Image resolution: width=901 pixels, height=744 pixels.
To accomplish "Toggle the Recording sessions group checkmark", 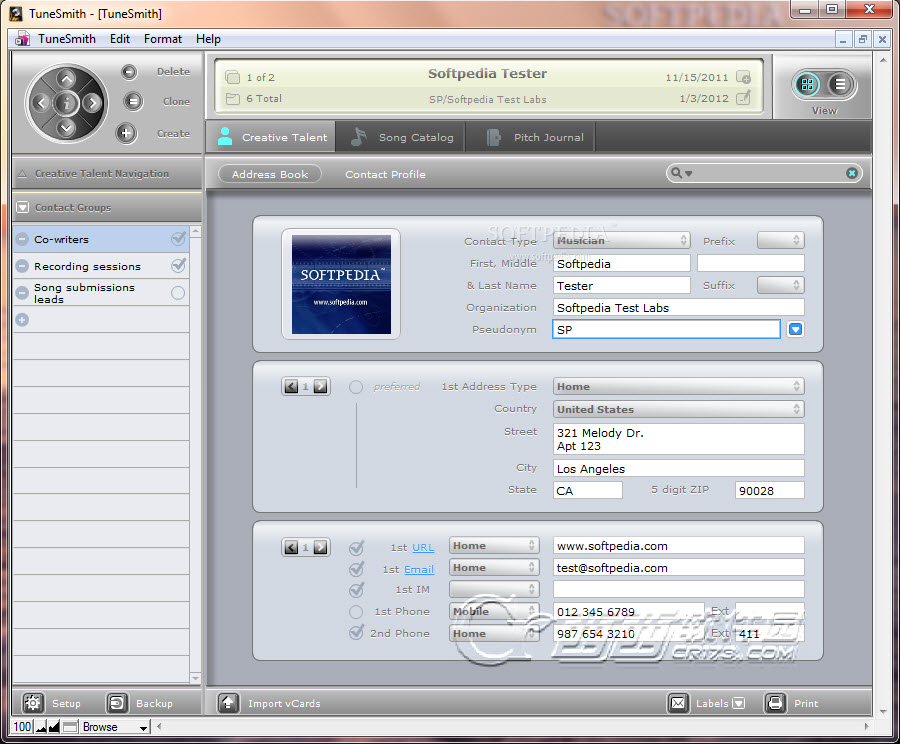I will [x=178, y=265].
